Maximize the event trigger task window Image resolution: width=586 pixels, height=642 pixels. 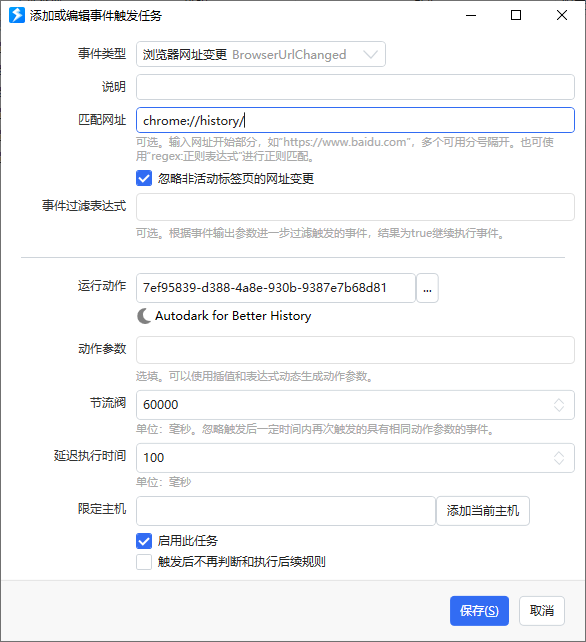coord(516,16)
